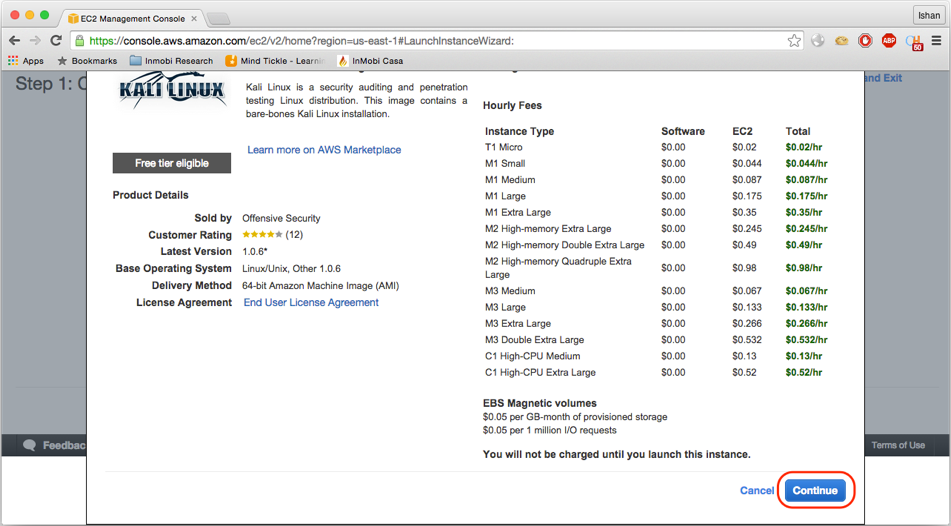Click the M3 Large instance type
The image size is (951, 526).
[505, 307]
